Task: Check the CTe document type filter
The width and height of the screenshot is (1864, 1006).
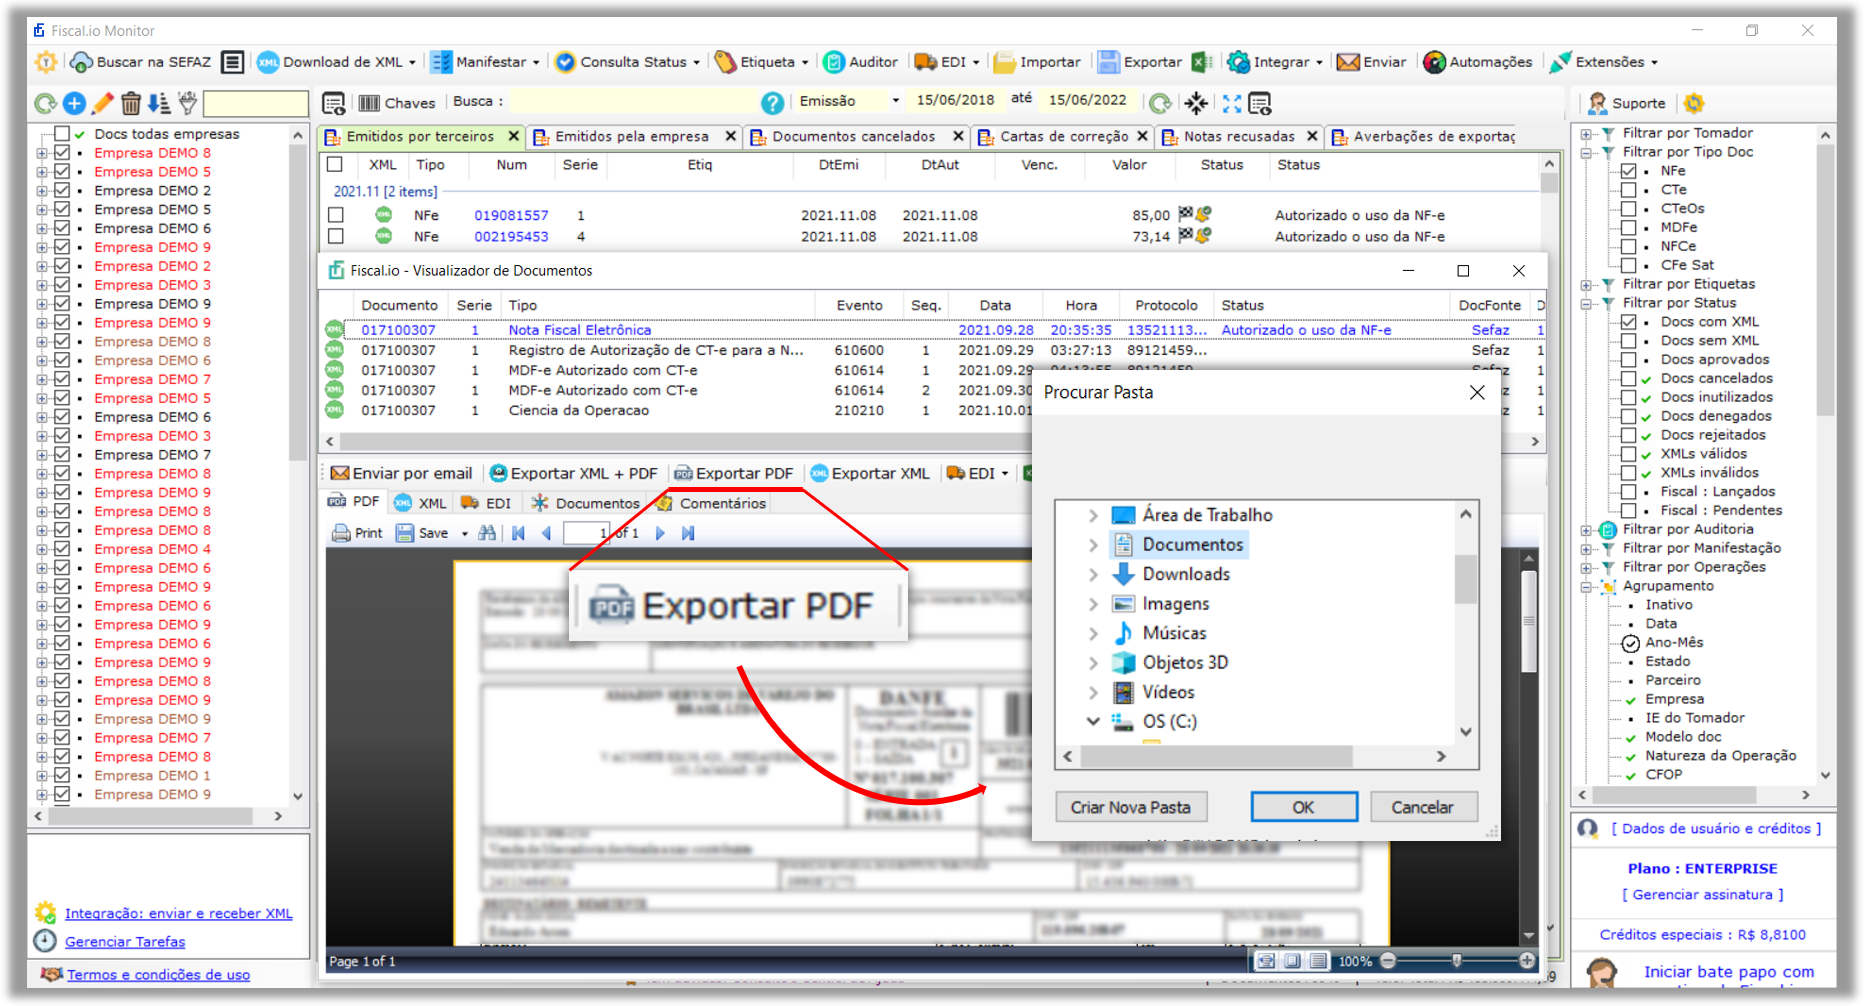Action: (x=1628, y=190)
